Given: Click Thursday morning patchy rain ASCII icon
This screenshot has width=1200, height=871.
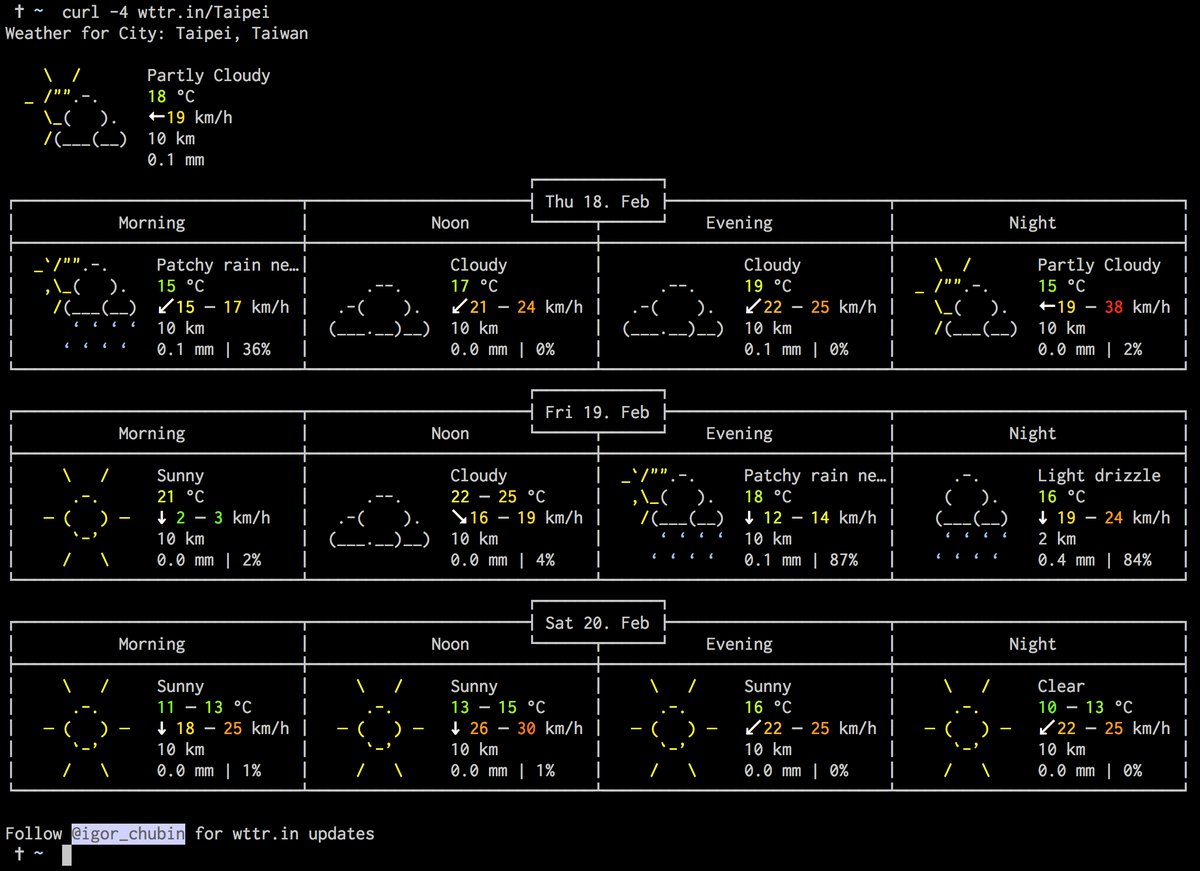Looking at the screenshot, I should (x=86, y=307).
